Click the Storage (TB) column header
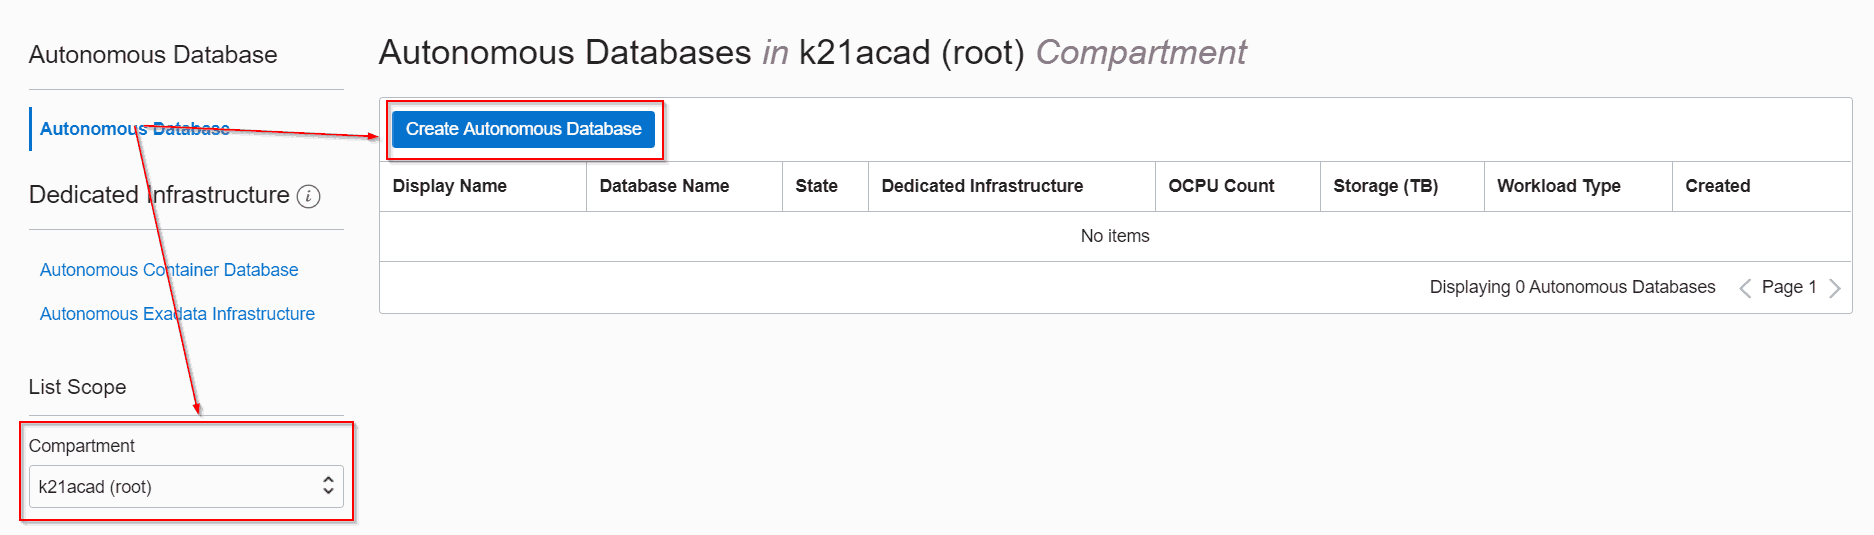 pyautogui.click(x=1385, y=186)
